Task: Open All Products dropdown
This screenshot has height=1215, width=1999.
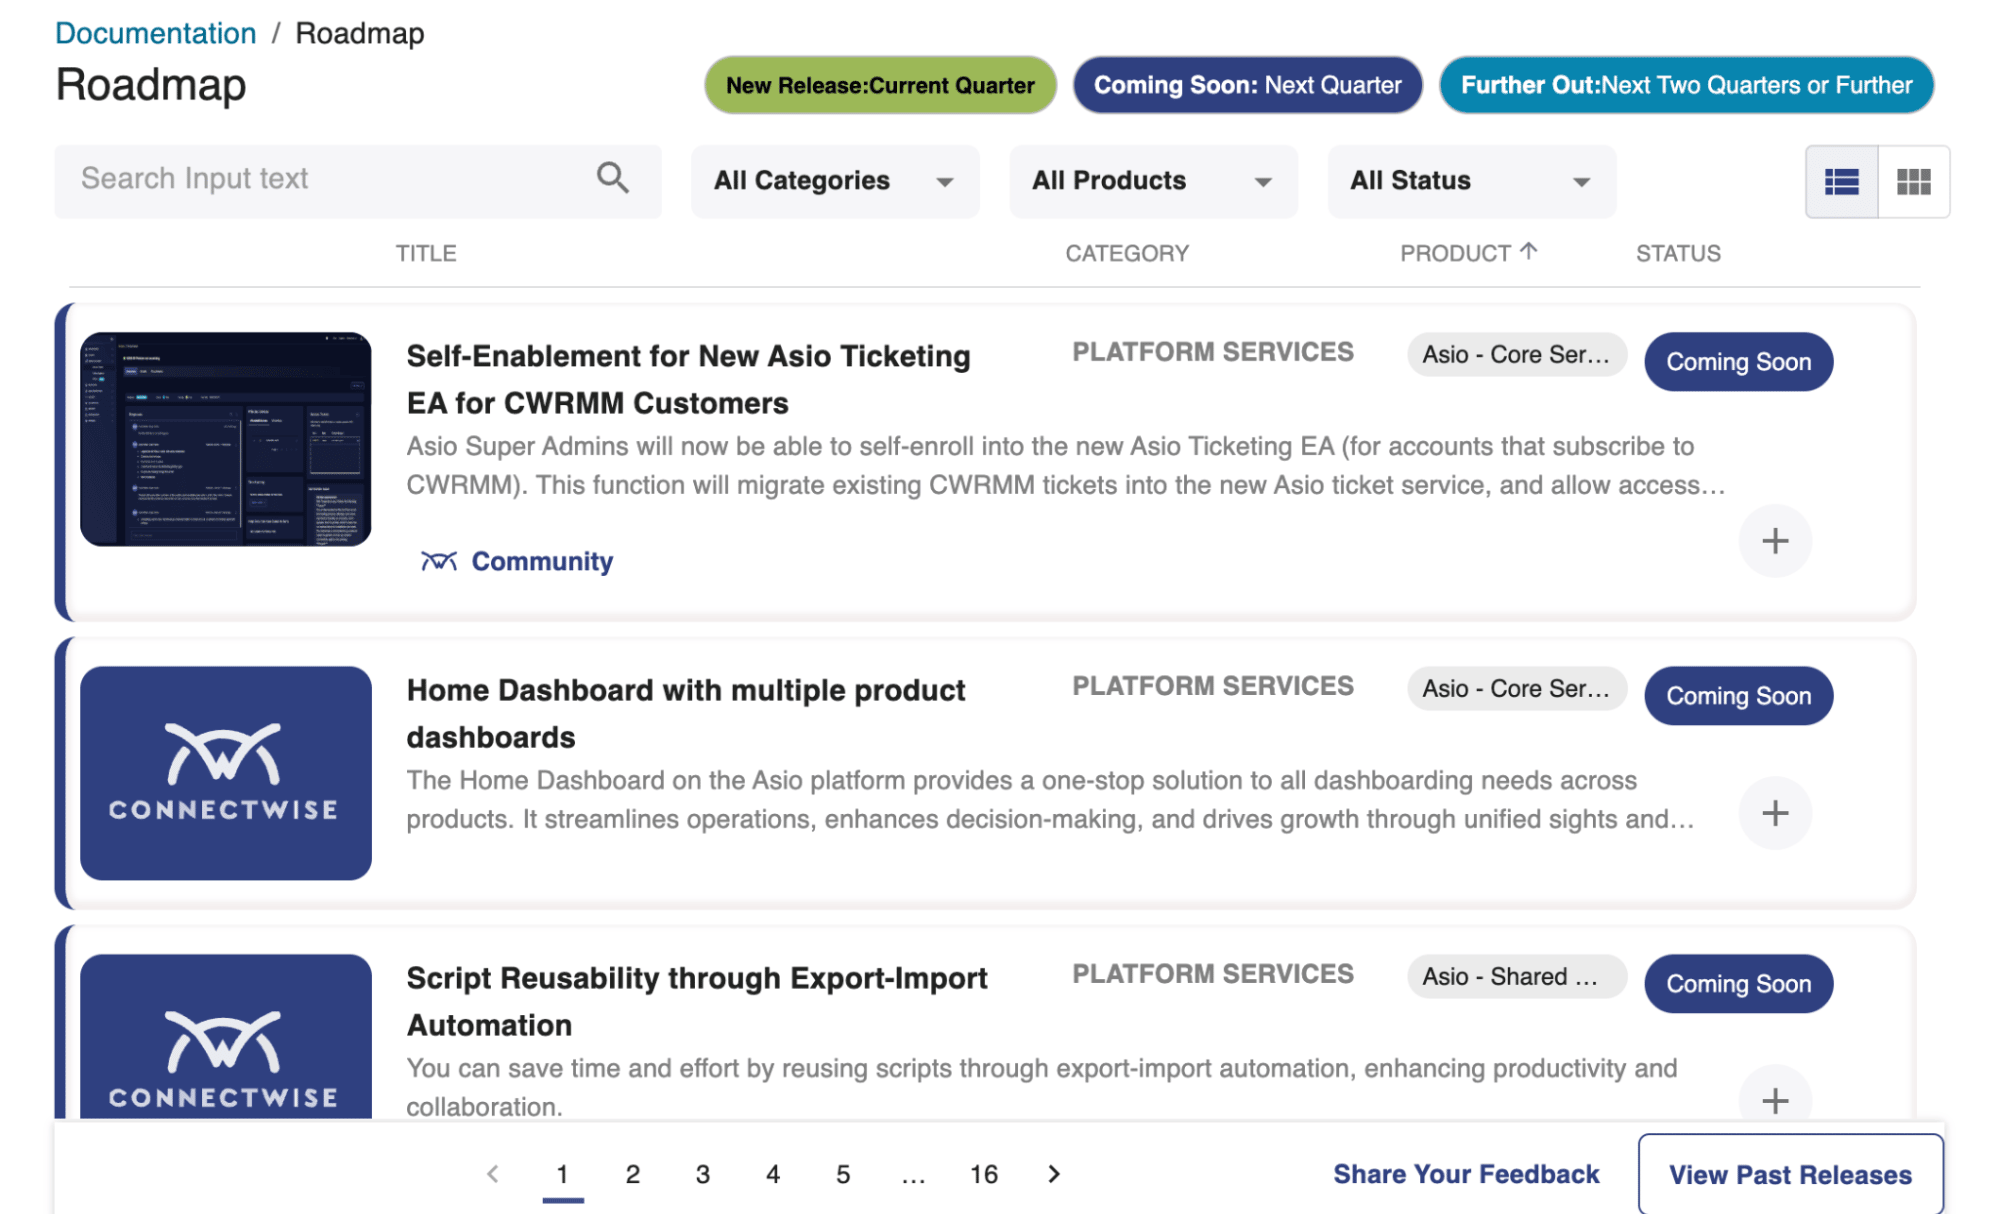Action: [1153, 181]
